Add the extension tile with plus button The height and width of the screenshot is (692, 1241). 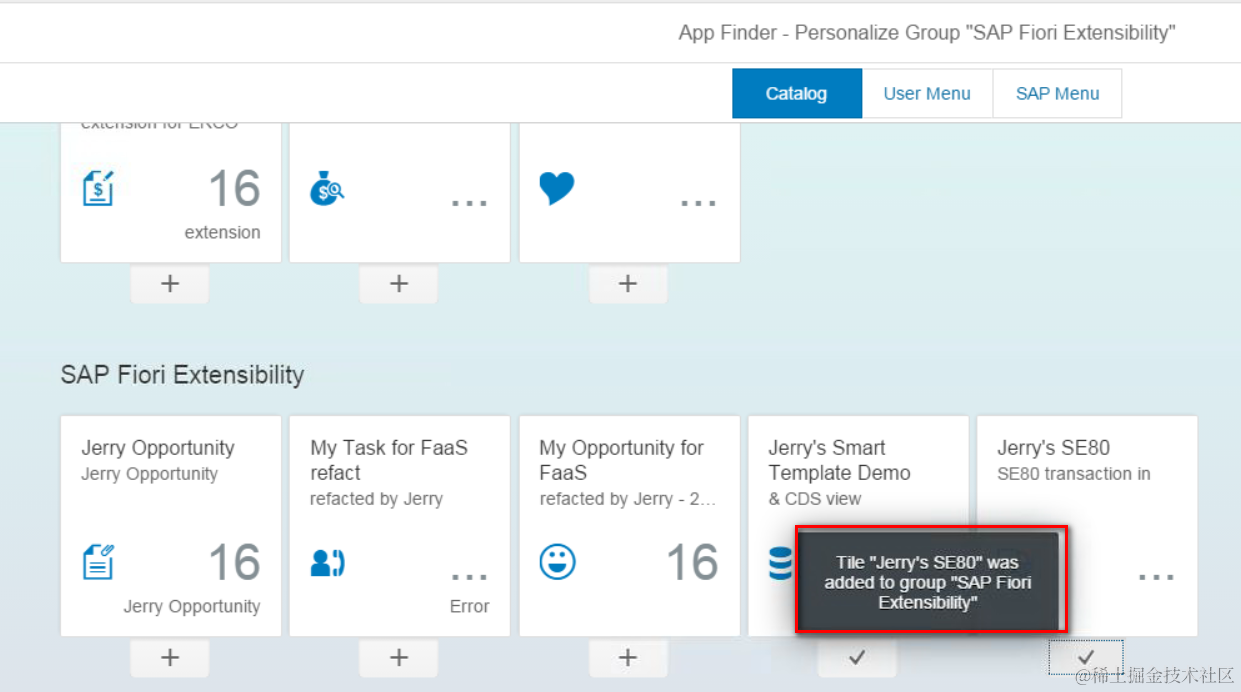pos(170,284)
